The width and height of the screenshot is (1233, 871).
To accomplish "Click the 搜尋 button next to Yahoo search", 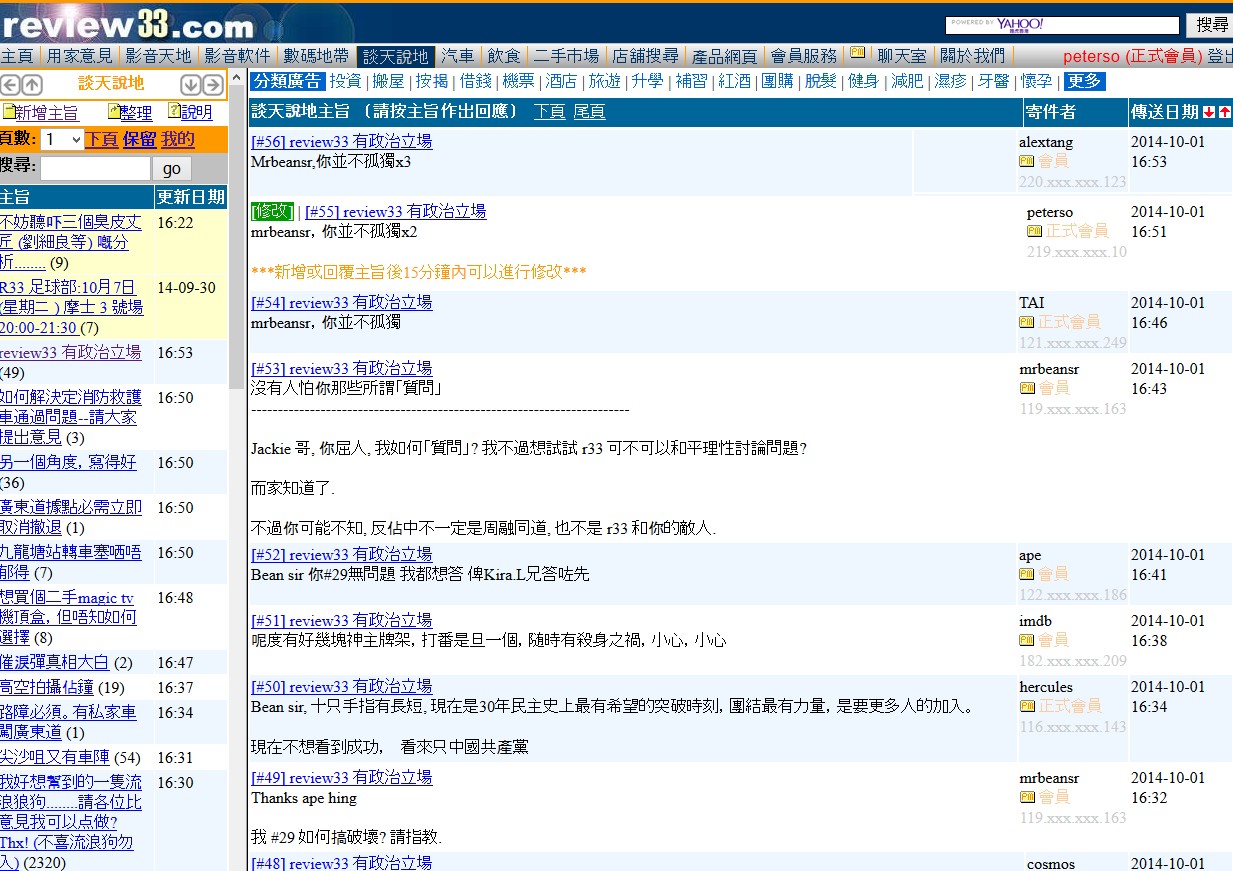I will [1211, 25].
